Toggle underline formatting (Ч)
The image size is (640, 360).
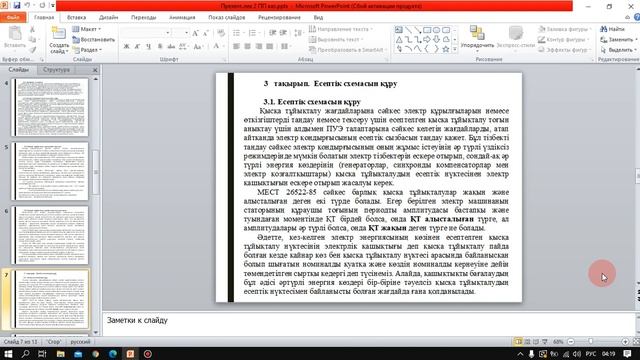tap(149, 47)
